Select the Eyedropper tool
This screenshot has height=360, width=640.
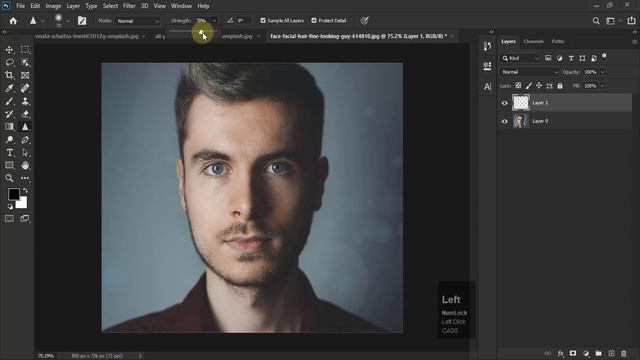(9, 88)
